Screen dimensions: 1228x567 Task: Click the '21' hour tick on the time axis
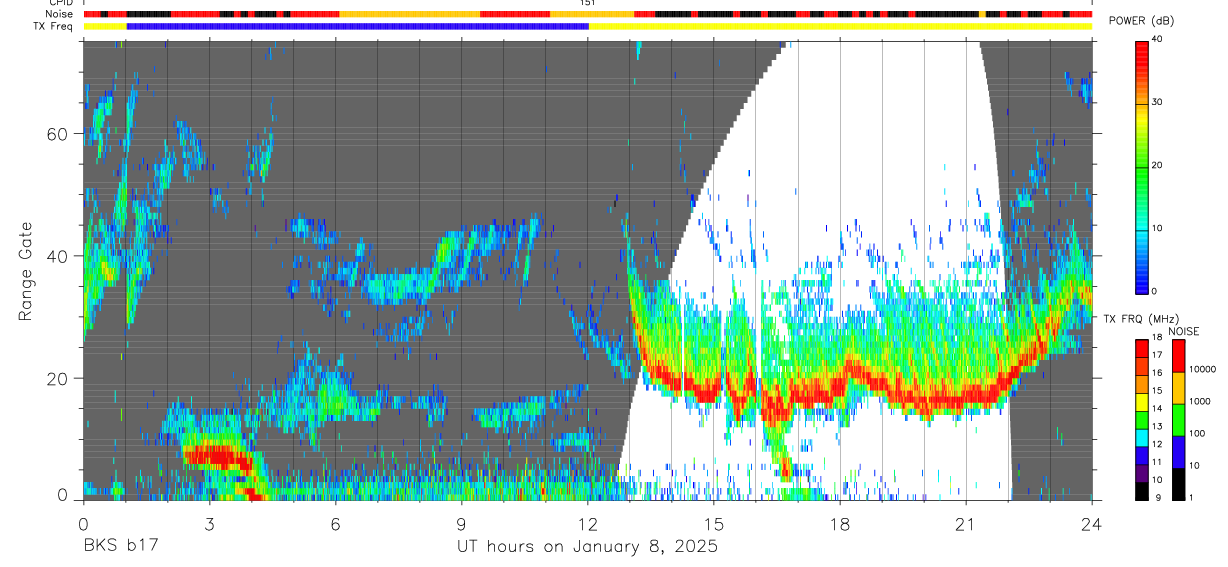(966, 523)
